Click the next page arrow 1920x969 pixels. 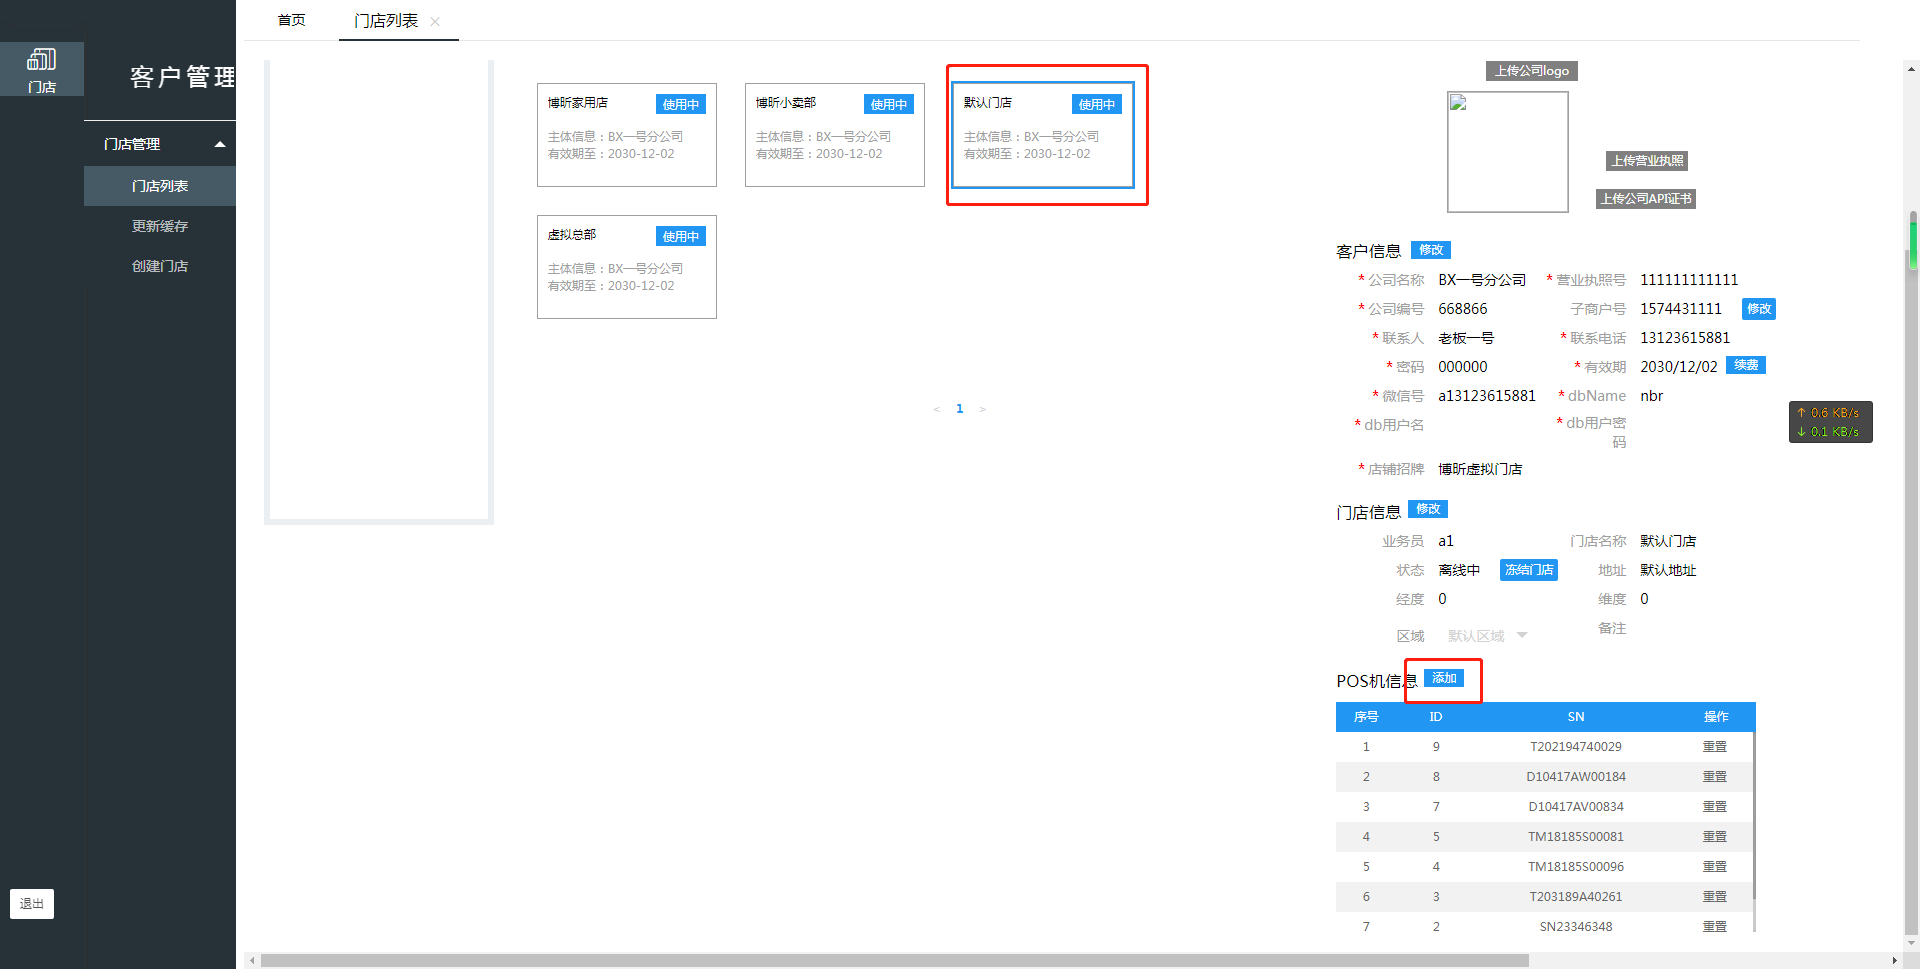[983, 409]
